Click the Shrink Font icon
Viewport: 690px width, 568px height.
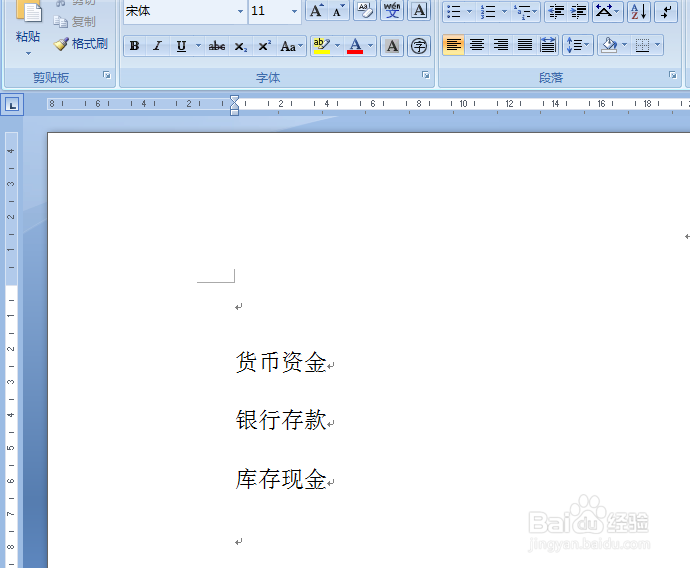pyautogui.click(x=338, y=11)
